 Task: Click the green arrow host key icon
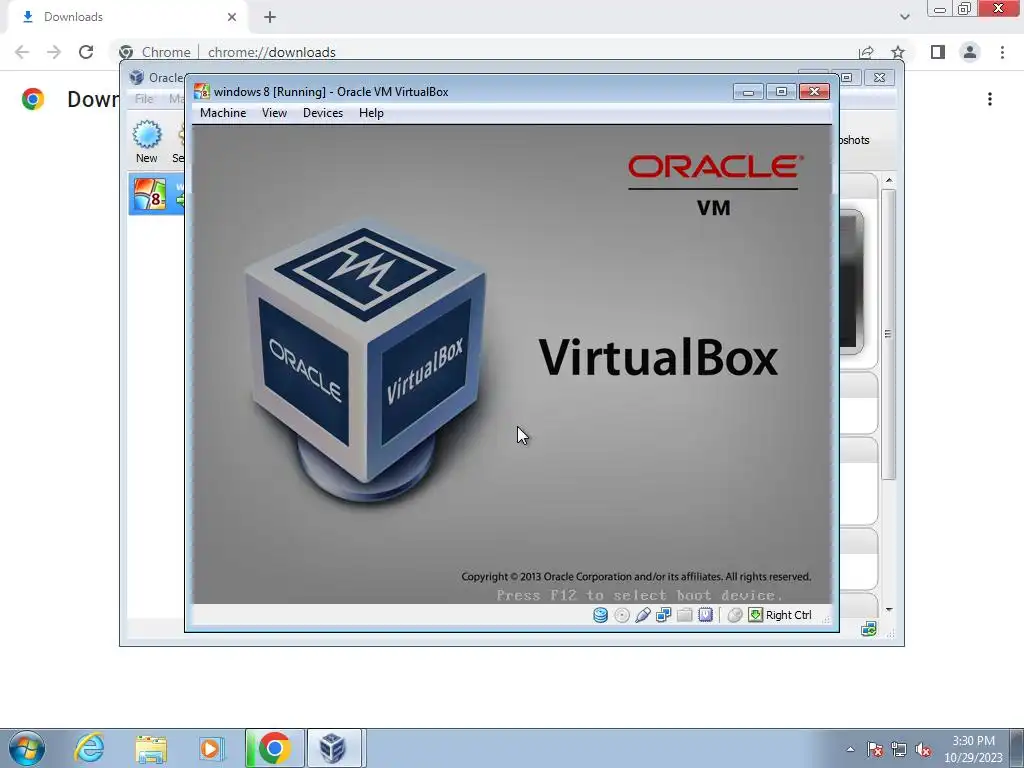point(756,615)
